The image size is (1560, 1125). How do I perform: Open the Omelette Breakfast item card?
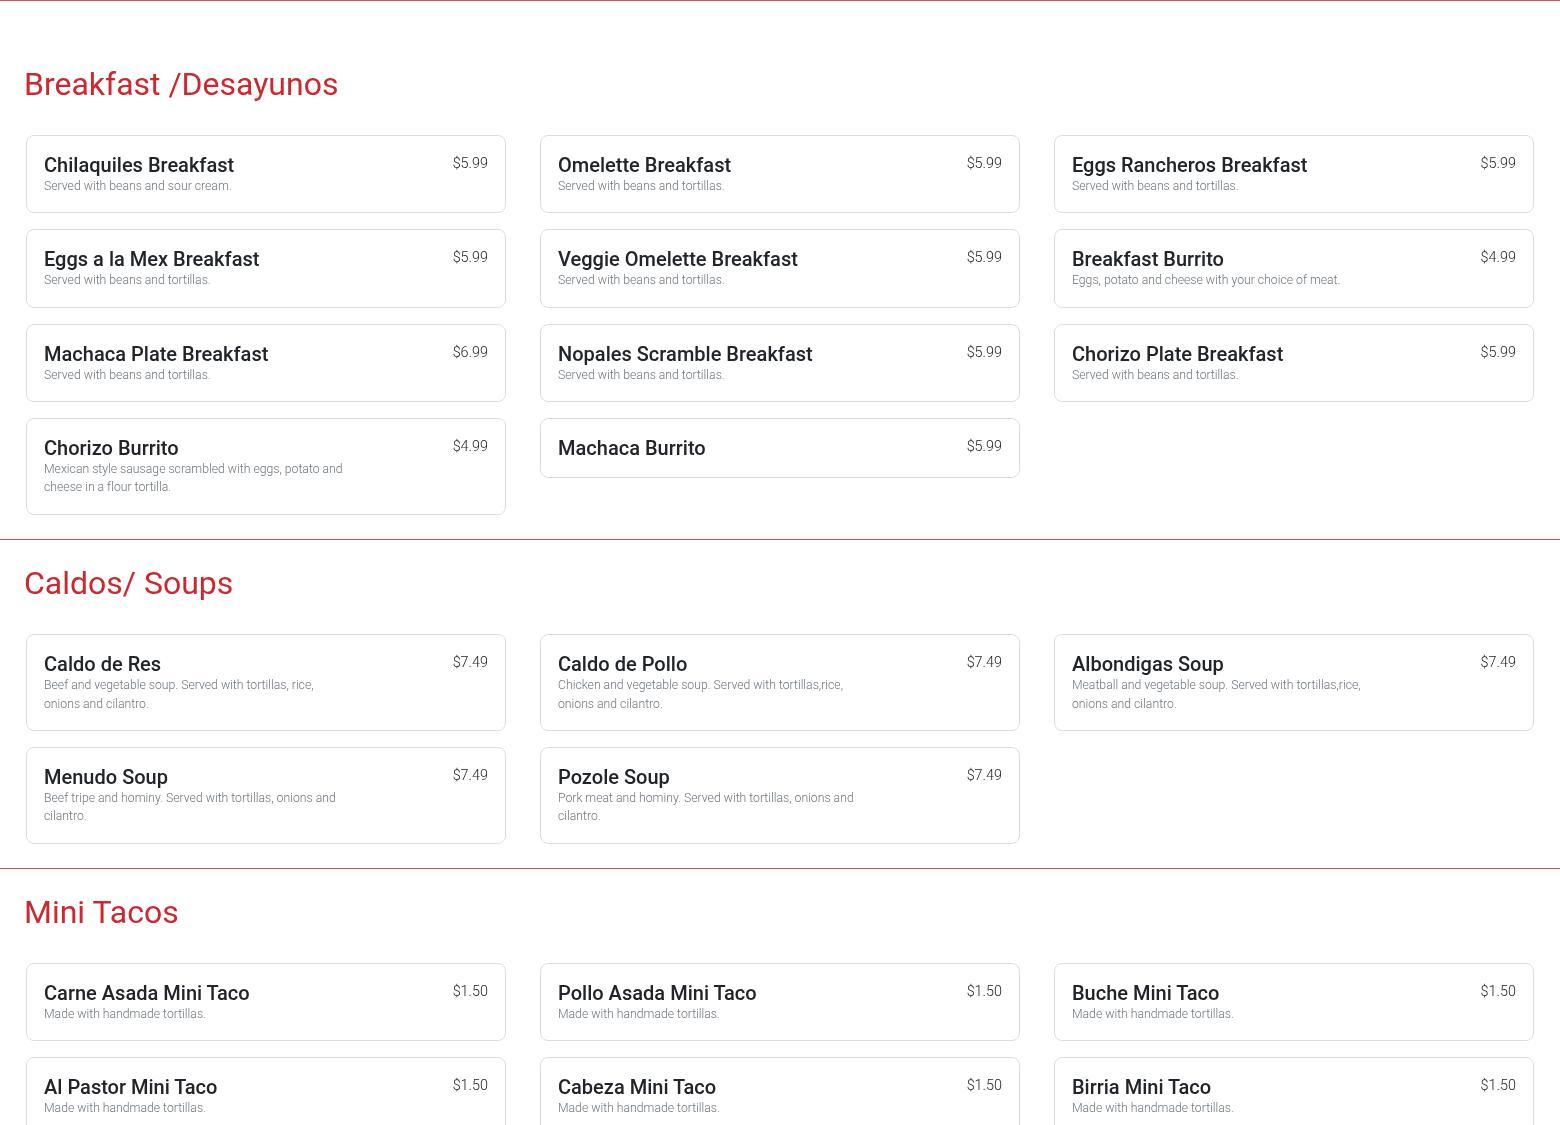pyautogui.click(x=779, y=174)
